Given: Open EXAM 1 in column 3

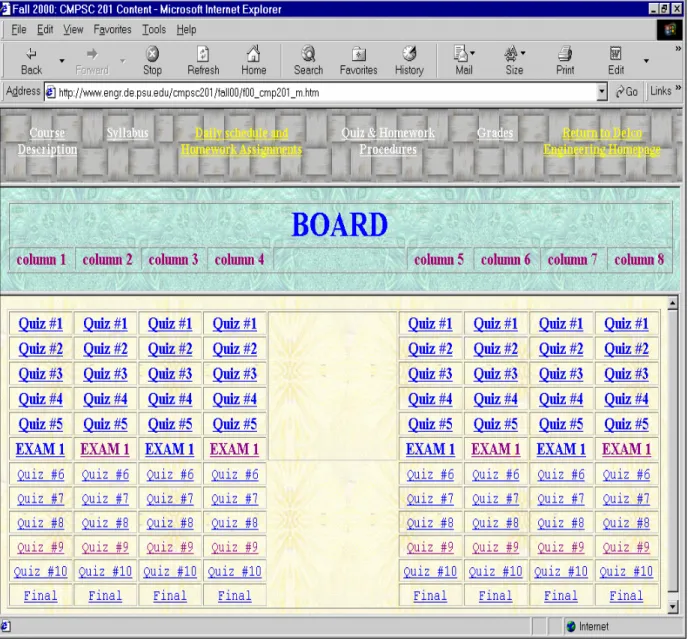Looking at the screenshot, I should point(170,449).
